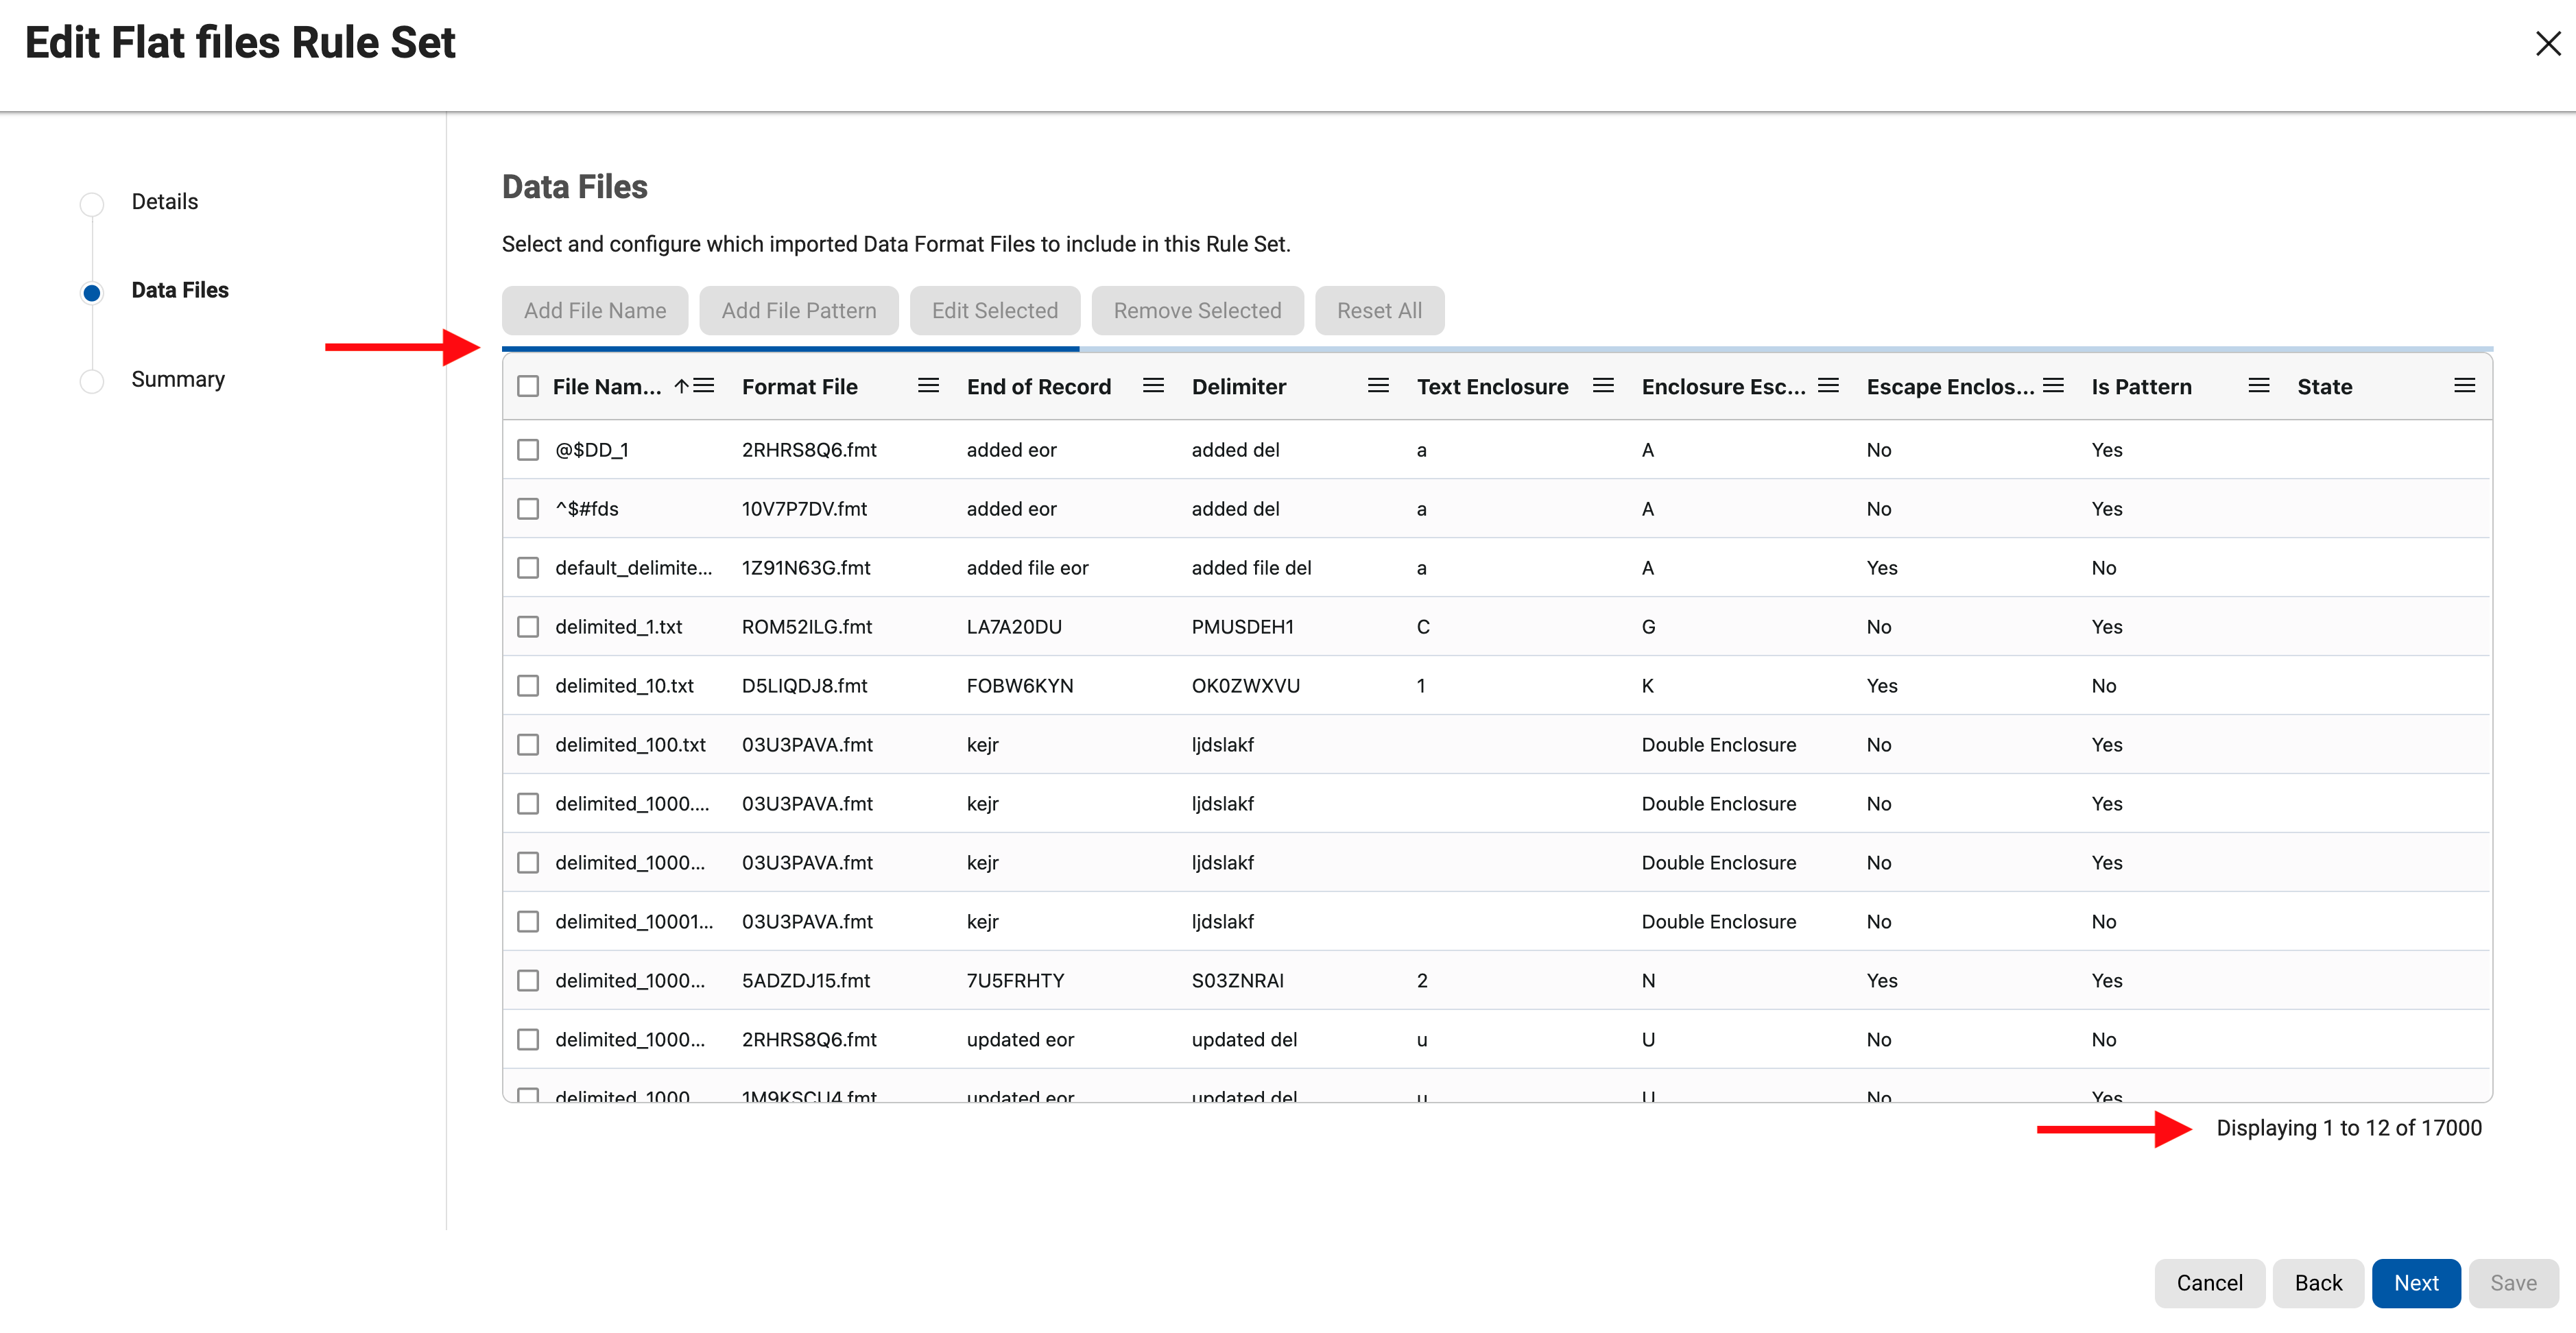Open the Delimiter column menu
2576x1333 pixels.
(1378, 385)
